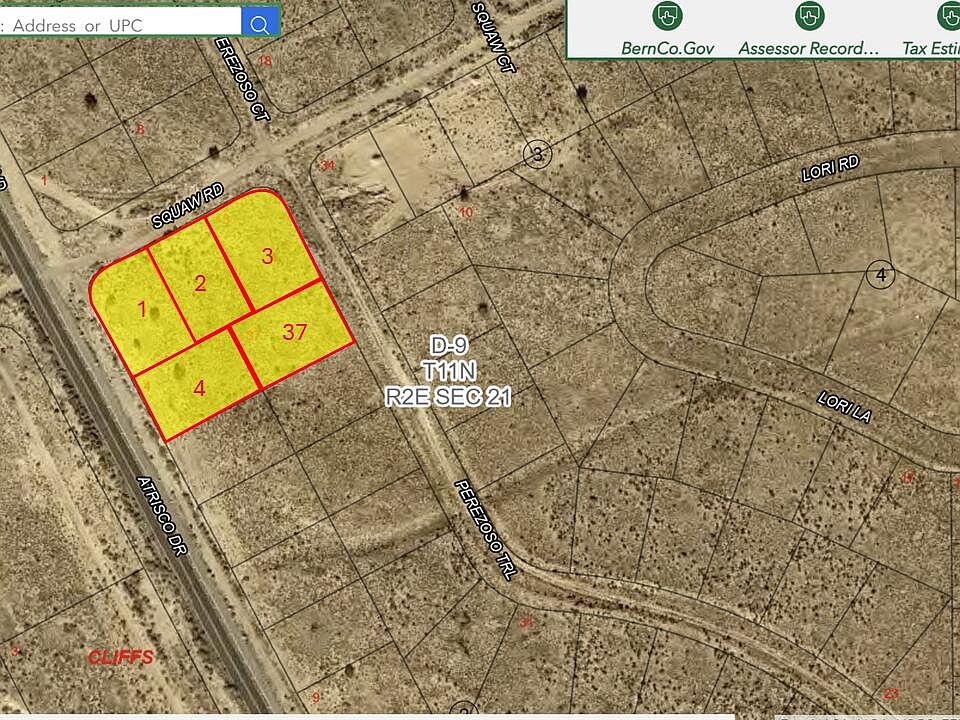Select highlighted parcel 37
Screen dimensions: 960x720
tap(294, 332)
